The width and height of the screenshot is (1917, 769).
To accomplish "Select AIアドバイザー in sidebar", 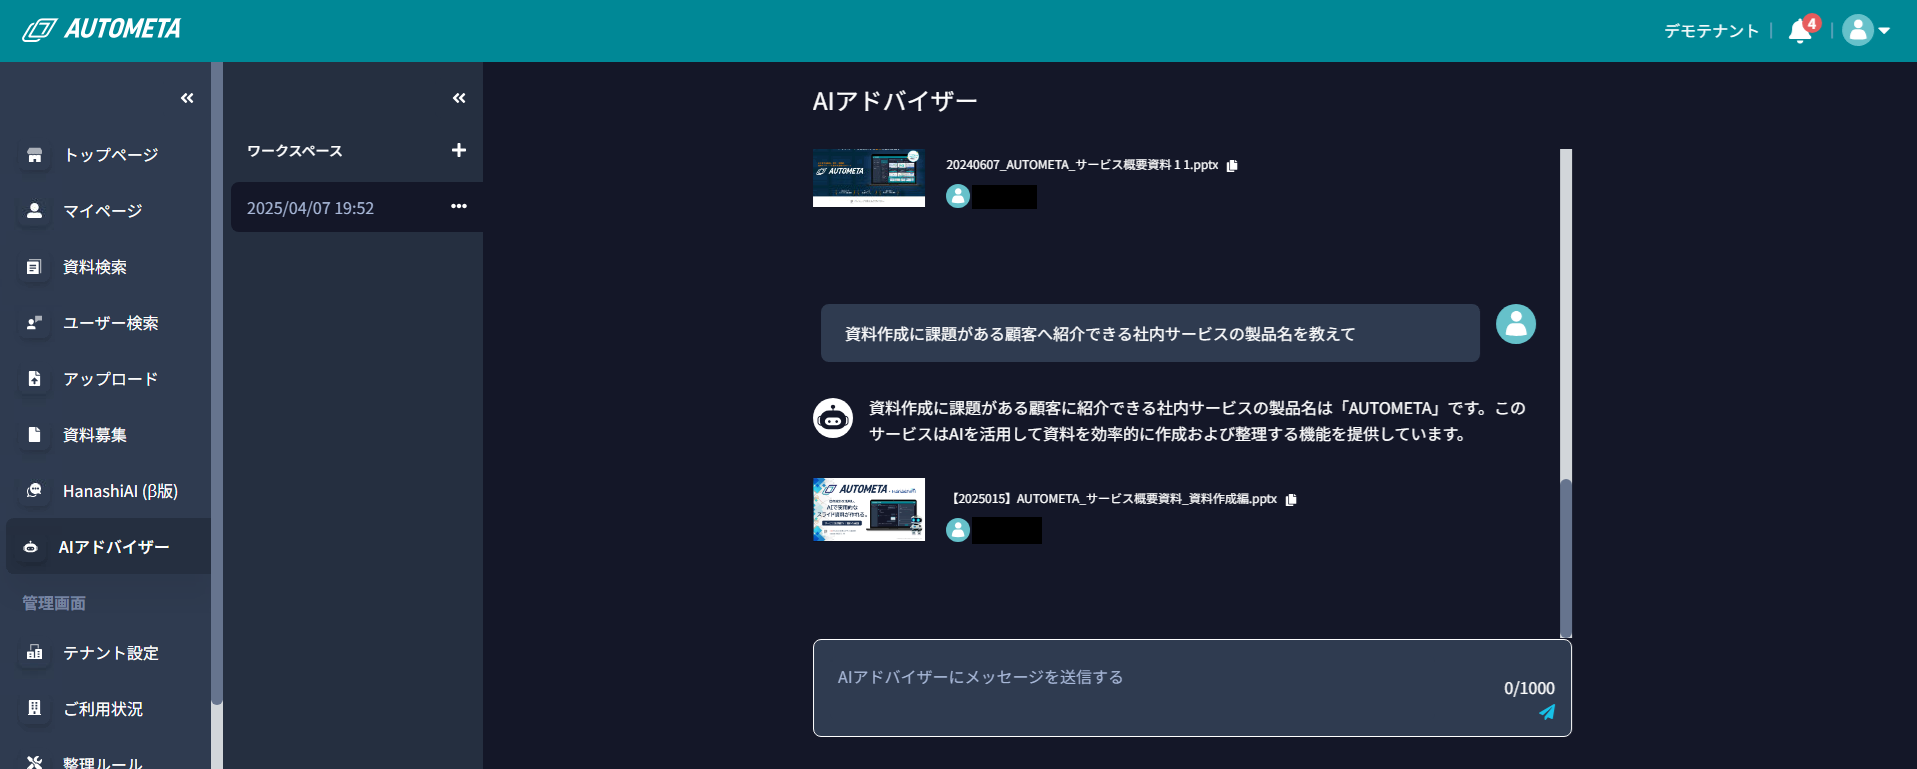I will click(108, 547).
